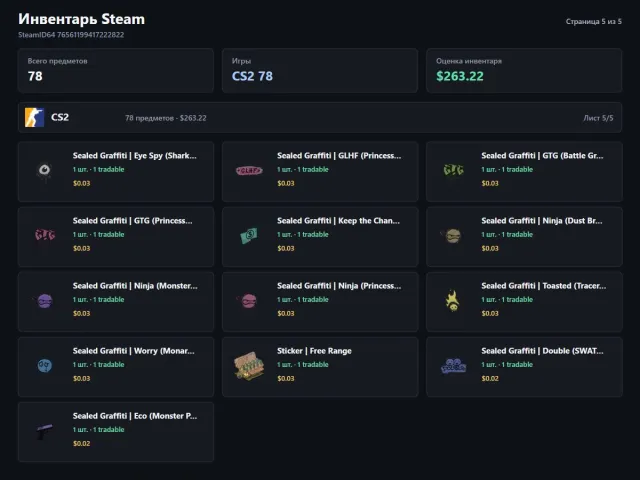The width and height of the screenshot is (640, 480).
Task: Select the green GTG Battle graffiti icon
Action: 453,169
